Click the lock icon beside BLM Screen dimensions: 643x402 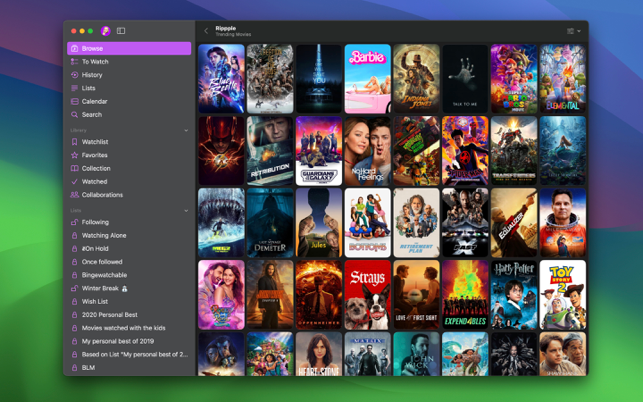click(74, 368)
